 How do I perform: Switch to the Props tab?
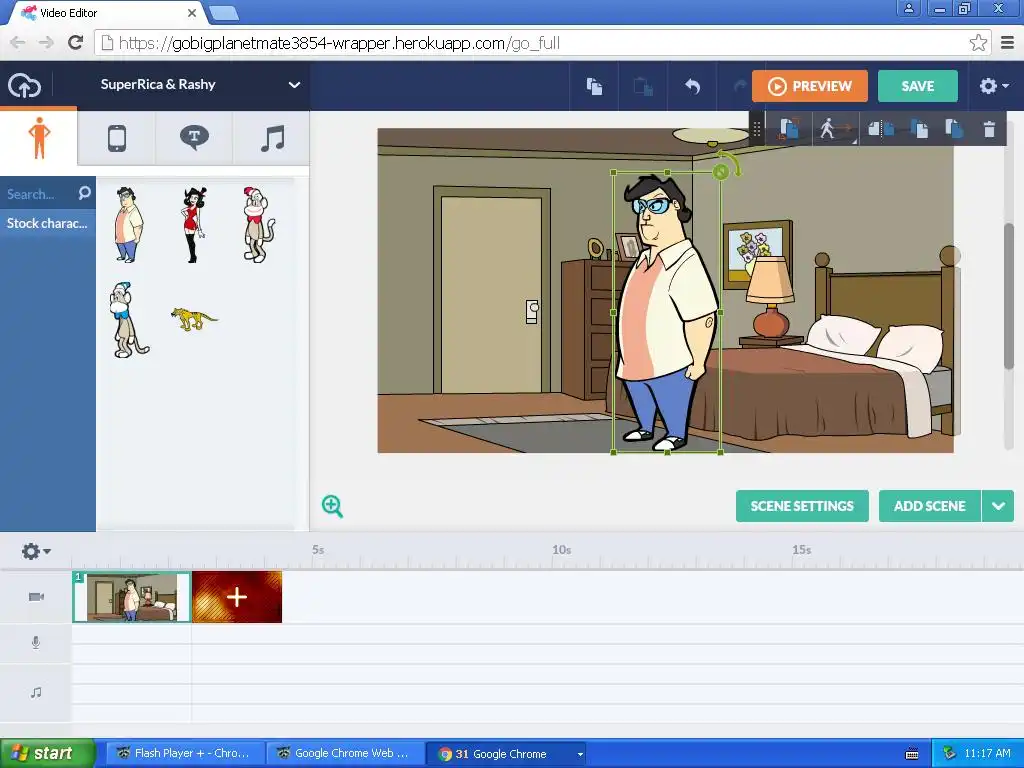(x=117, y=138)
